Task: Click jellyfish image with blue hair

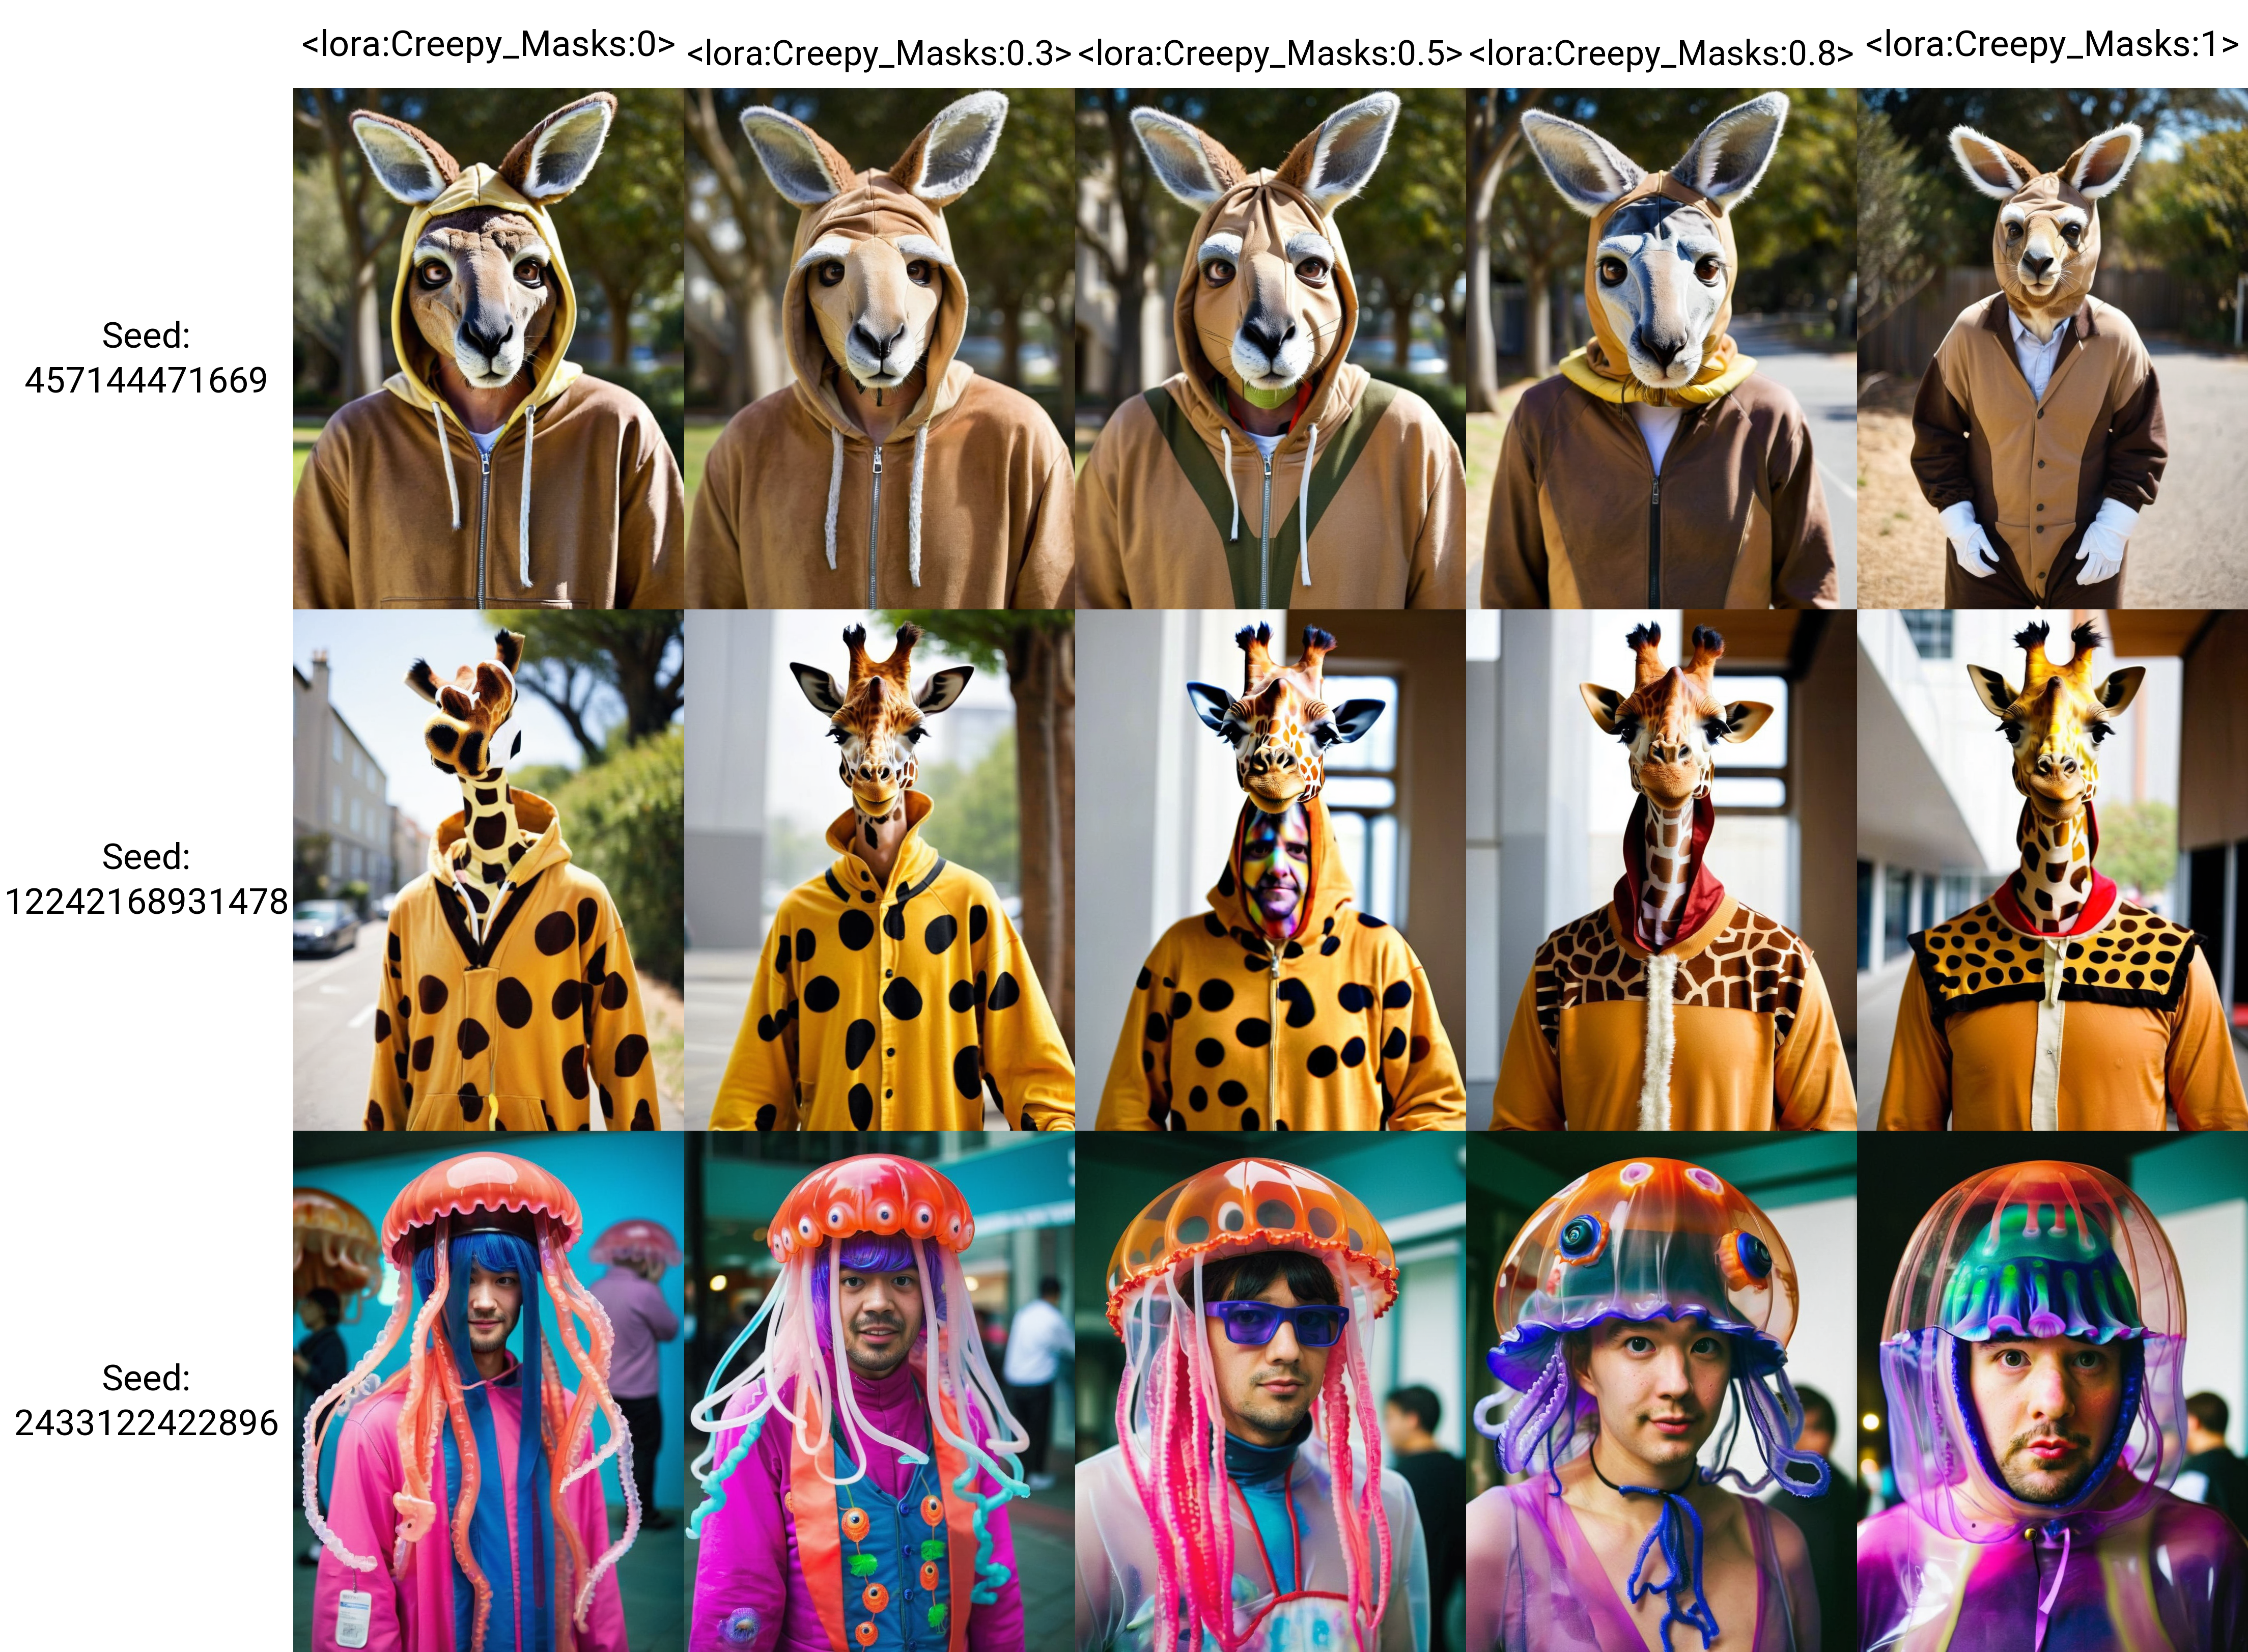Action: (488, 1391)
